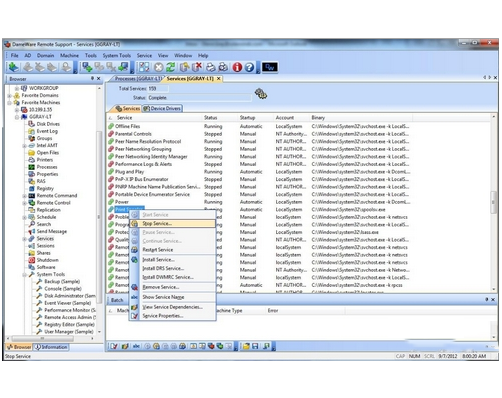
Task: Click the printer toolbar icon
Action: tap(211, 67)
